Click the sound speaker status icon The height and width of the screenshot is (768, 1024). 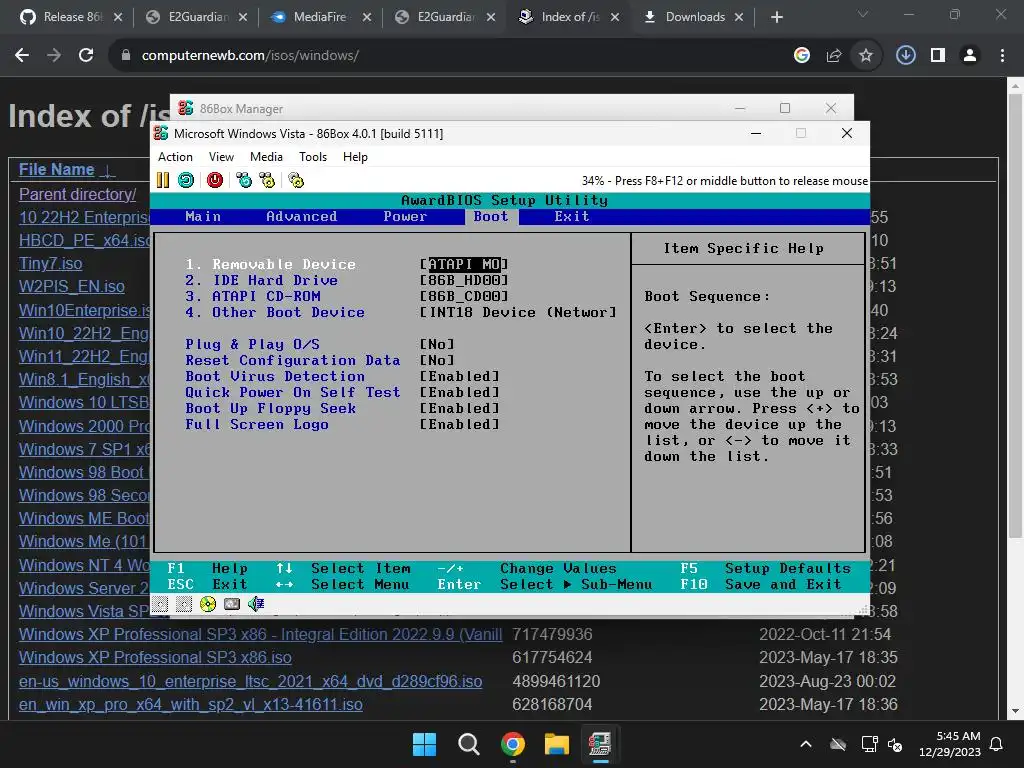coord(256,604)
